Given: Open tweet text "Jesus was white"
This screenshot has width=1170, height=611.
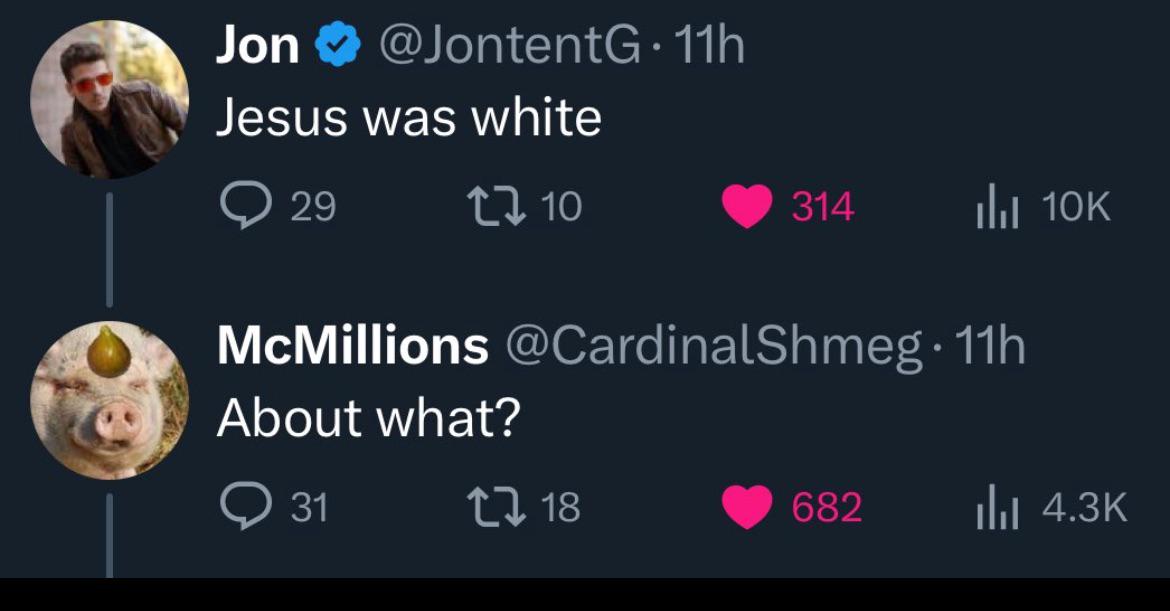Looking at the screenshot, I should pyautogui.click(x=409, y=119).
